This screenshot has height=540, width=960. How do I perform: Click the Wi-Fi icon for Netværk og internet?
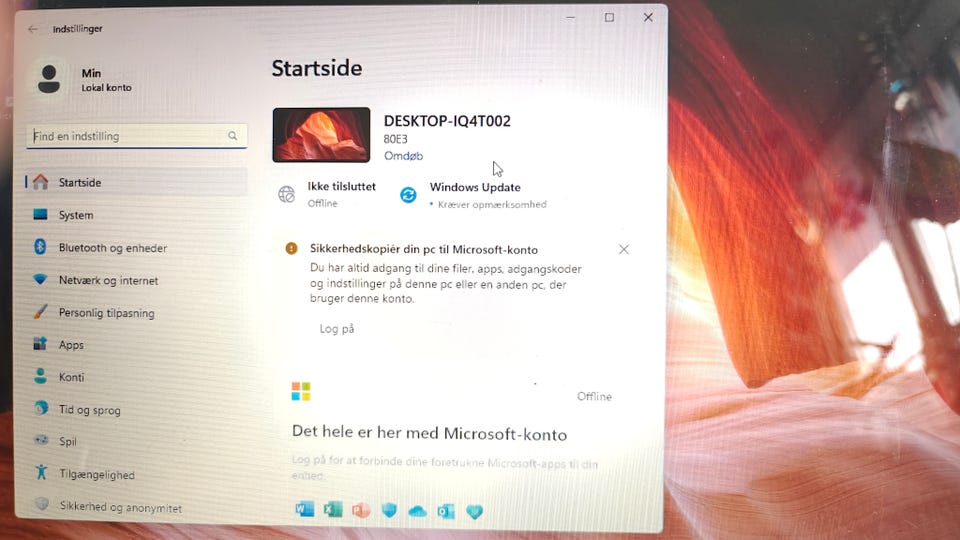pyautogui.click(x=40, y=279)
